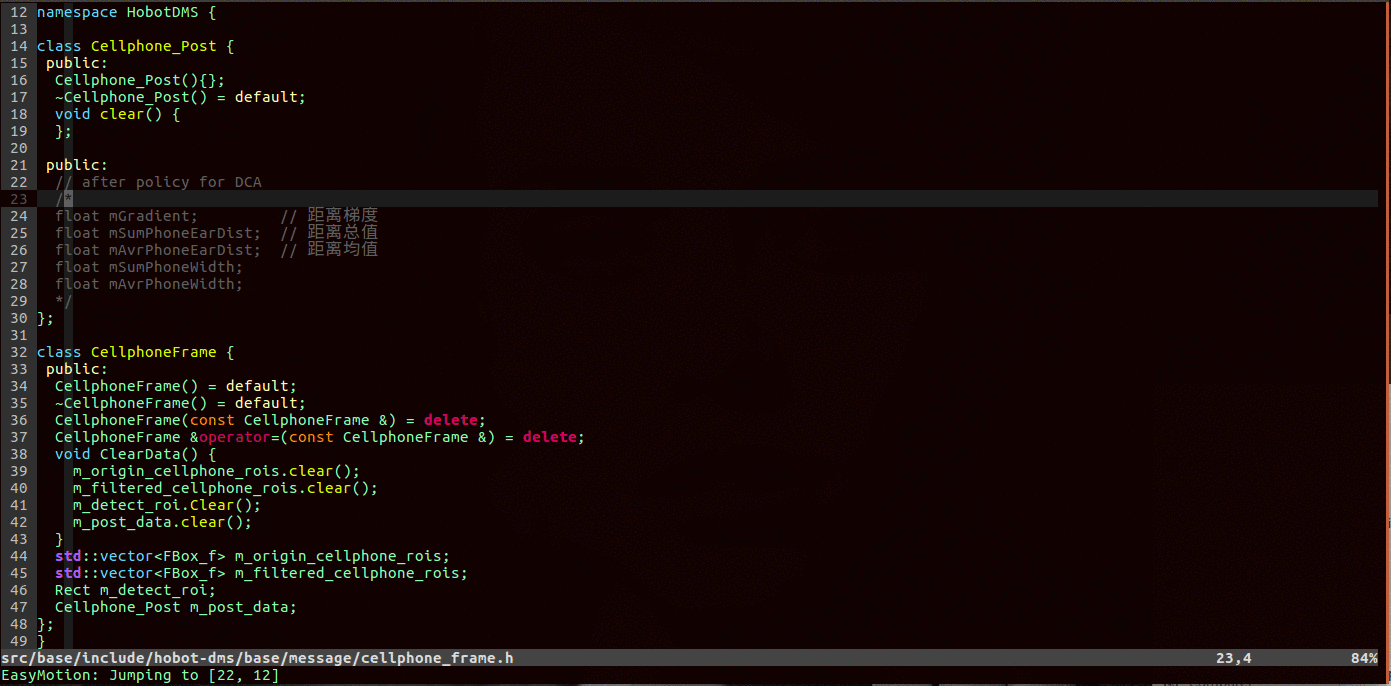Click the '23,4' cursor position indicator
This screenshot has height=686, width=1391.
1234,659
